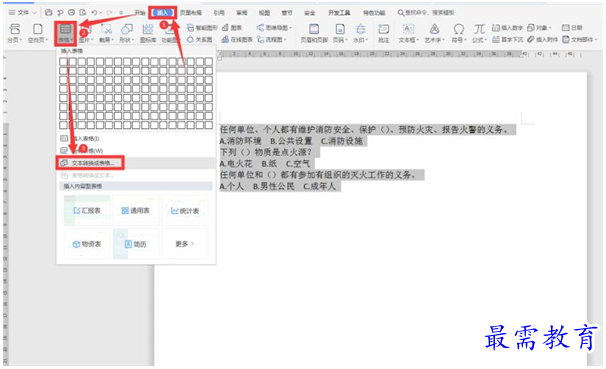Choose 文本转换成表格... menu entry
This screenshot has height=369, width=606.
click(136, 163)
